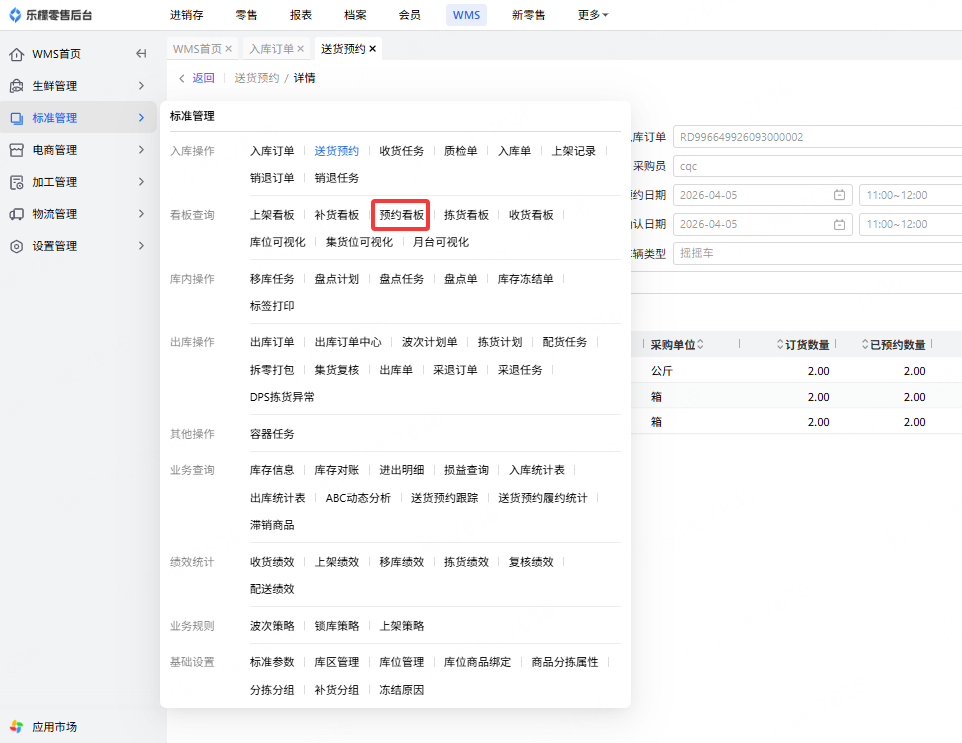Click the 电商管理 sidebar icon
962x743 pixels.
(x=17, y=150)
